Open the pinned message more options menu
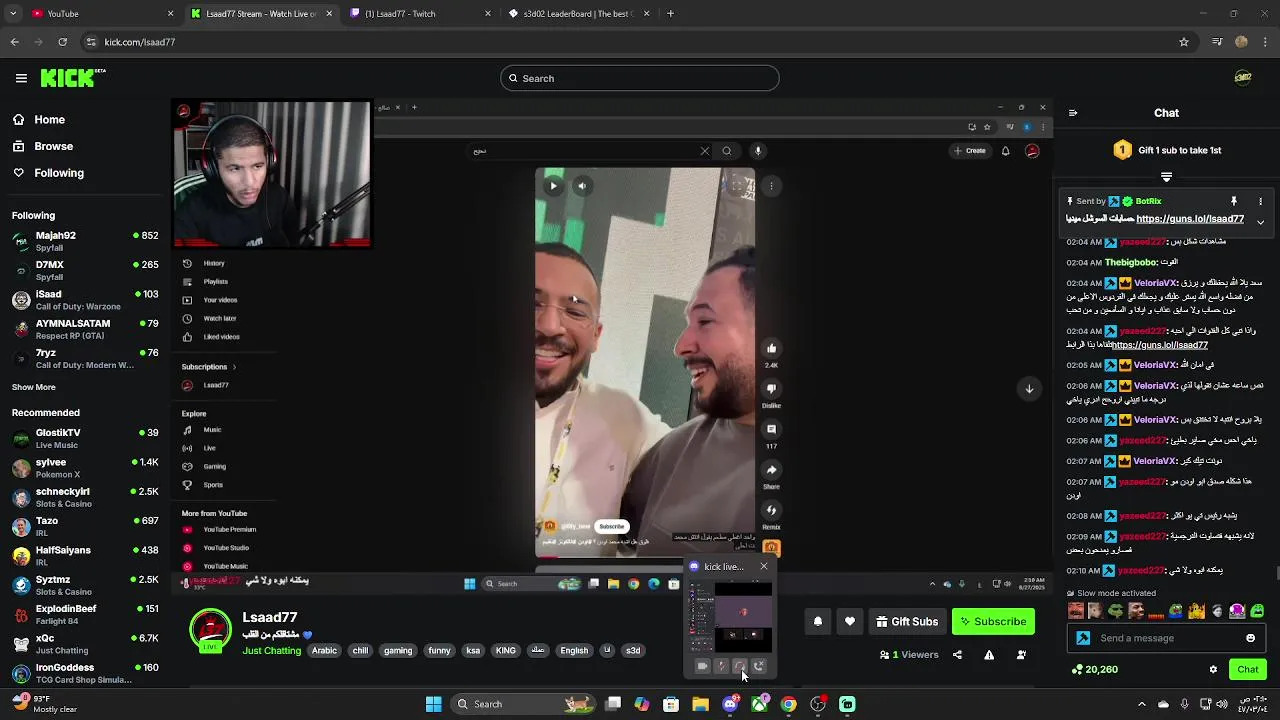 1260,201
